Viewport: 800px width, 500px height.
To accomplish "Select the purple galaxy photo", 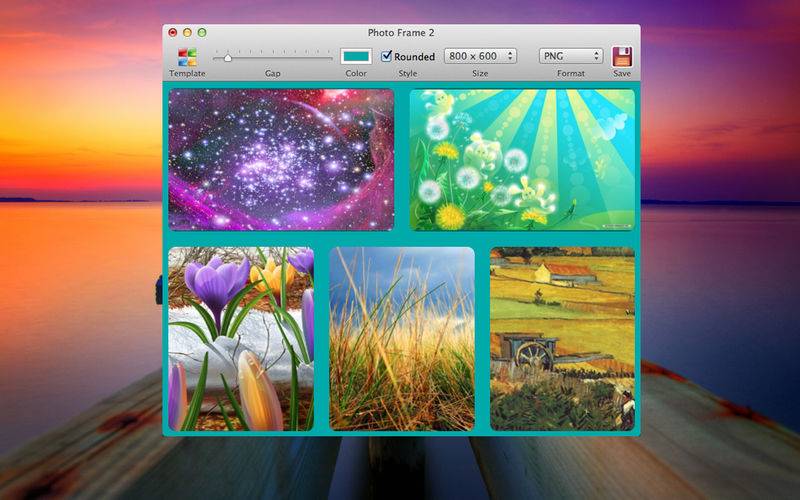I will point(281,160).
